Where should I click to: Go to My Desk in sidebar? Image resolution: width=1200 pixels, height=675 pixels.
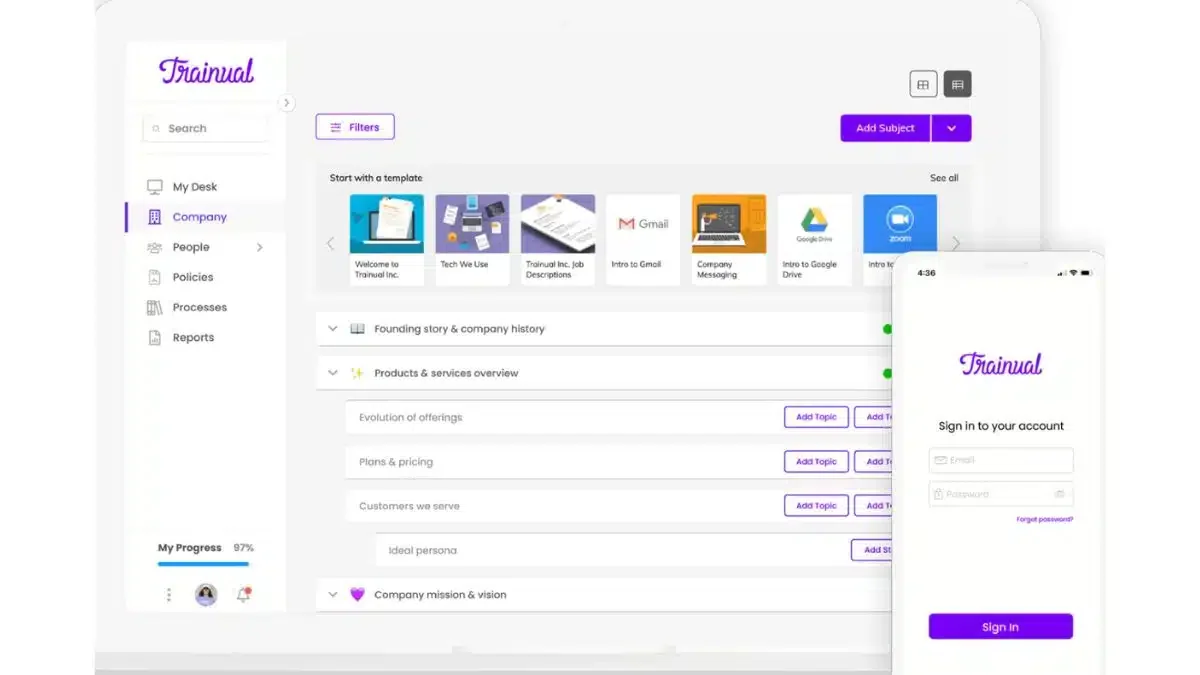pos(194,187)
